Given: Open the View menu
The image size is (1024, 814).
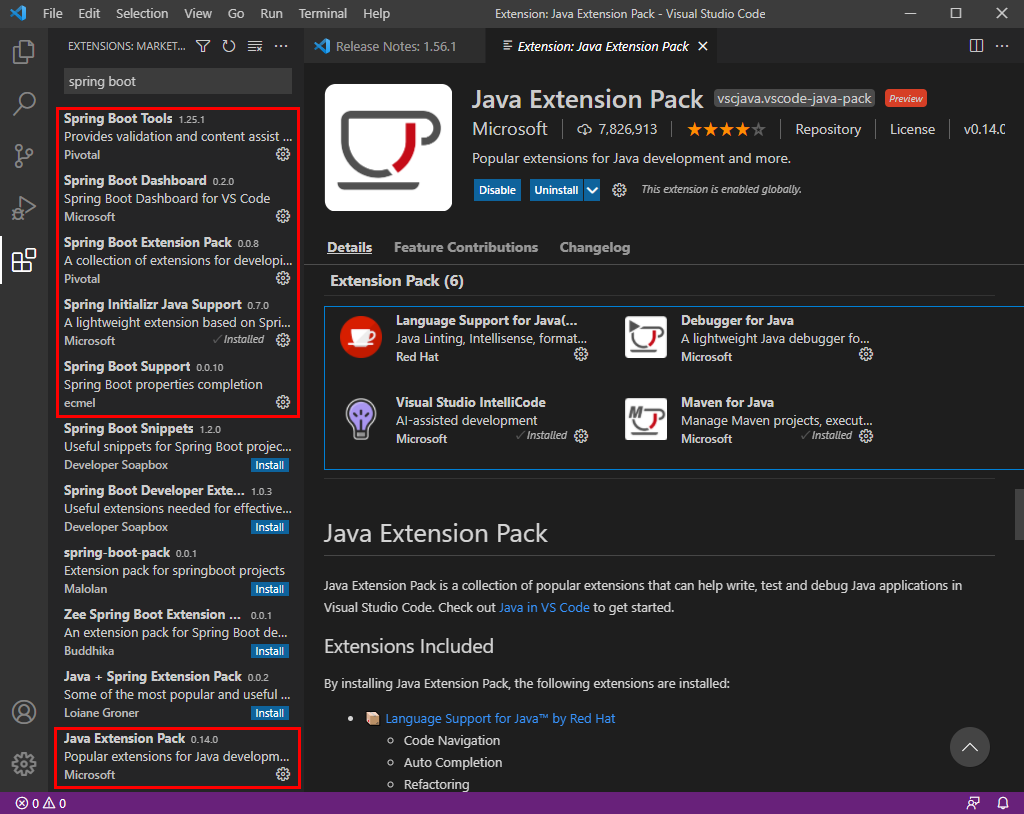Looking at the screenshot, I should tap(198, 13).
